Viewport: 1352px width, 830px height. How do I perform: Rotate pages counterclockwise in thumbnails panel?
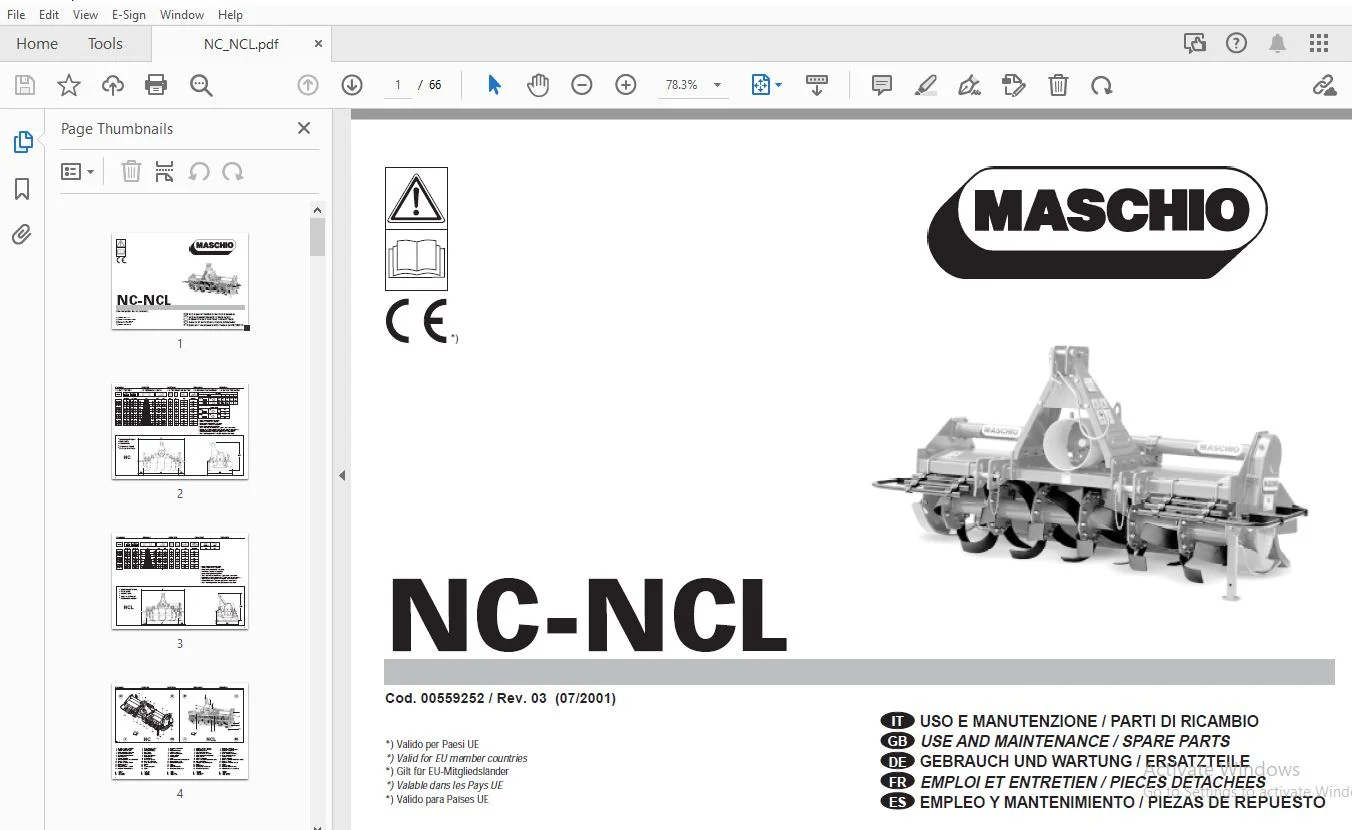click(x=199, y=172)
